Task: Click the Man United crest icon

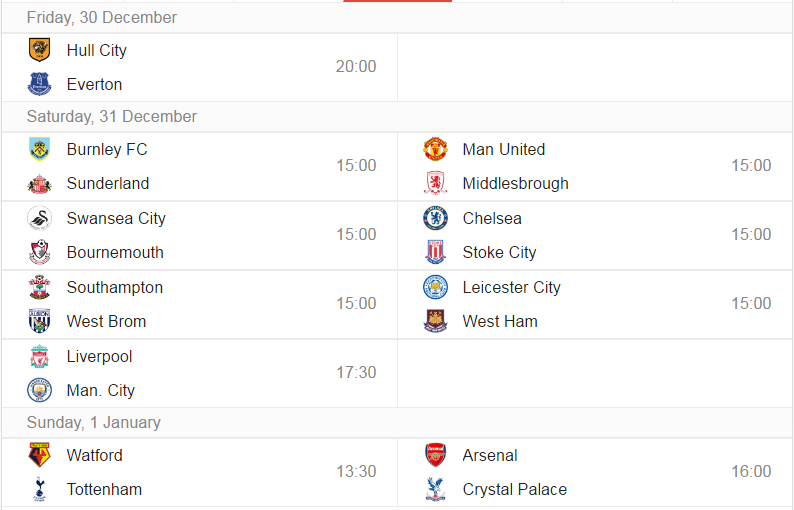Action: 435,149
